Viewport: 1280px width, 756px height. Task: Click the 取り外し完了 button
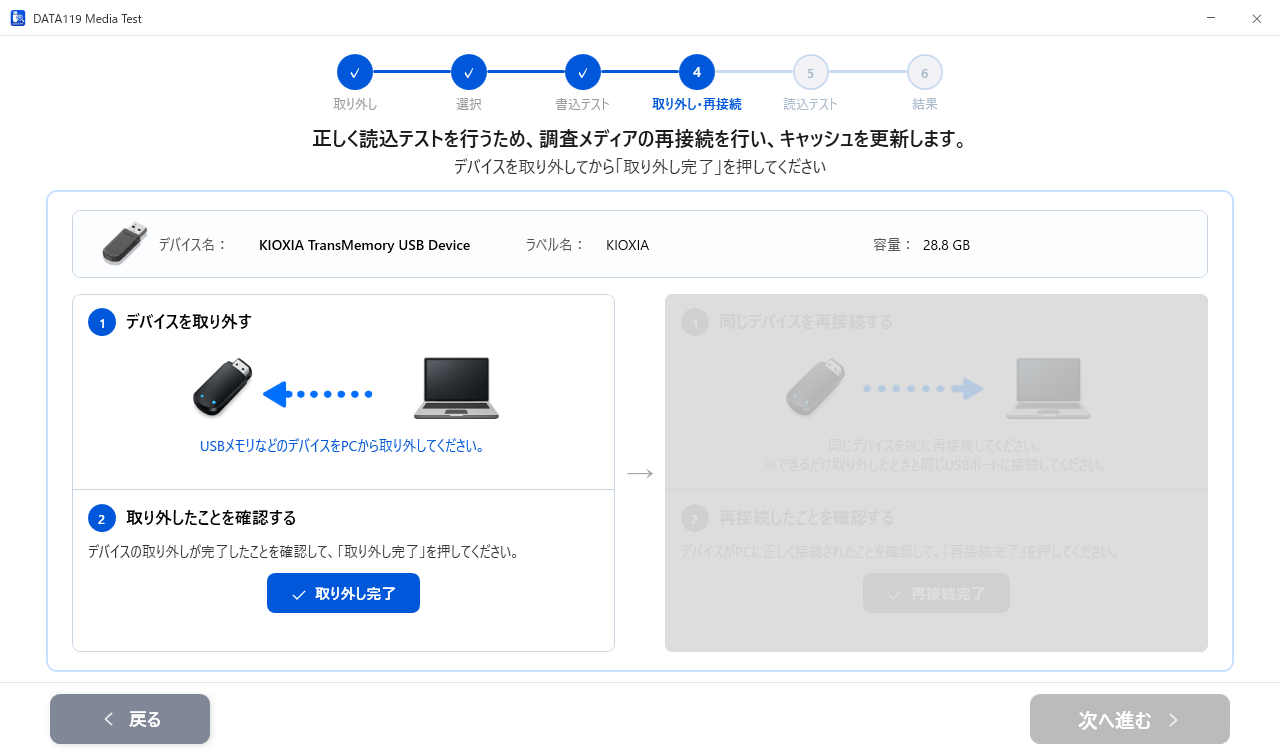point(343,593)
